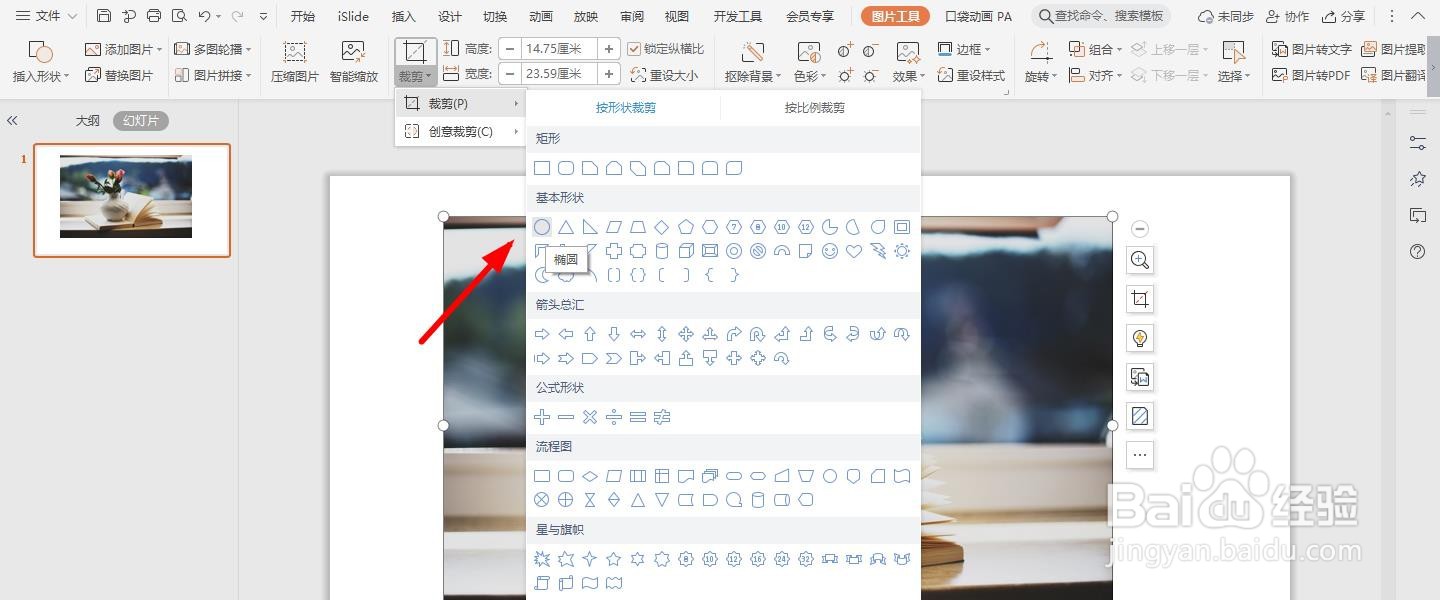Viewport: 1440px width, 600px height.
Task: Click the crop quick-tool beside the picture
Action: (x=1139, y=299)
